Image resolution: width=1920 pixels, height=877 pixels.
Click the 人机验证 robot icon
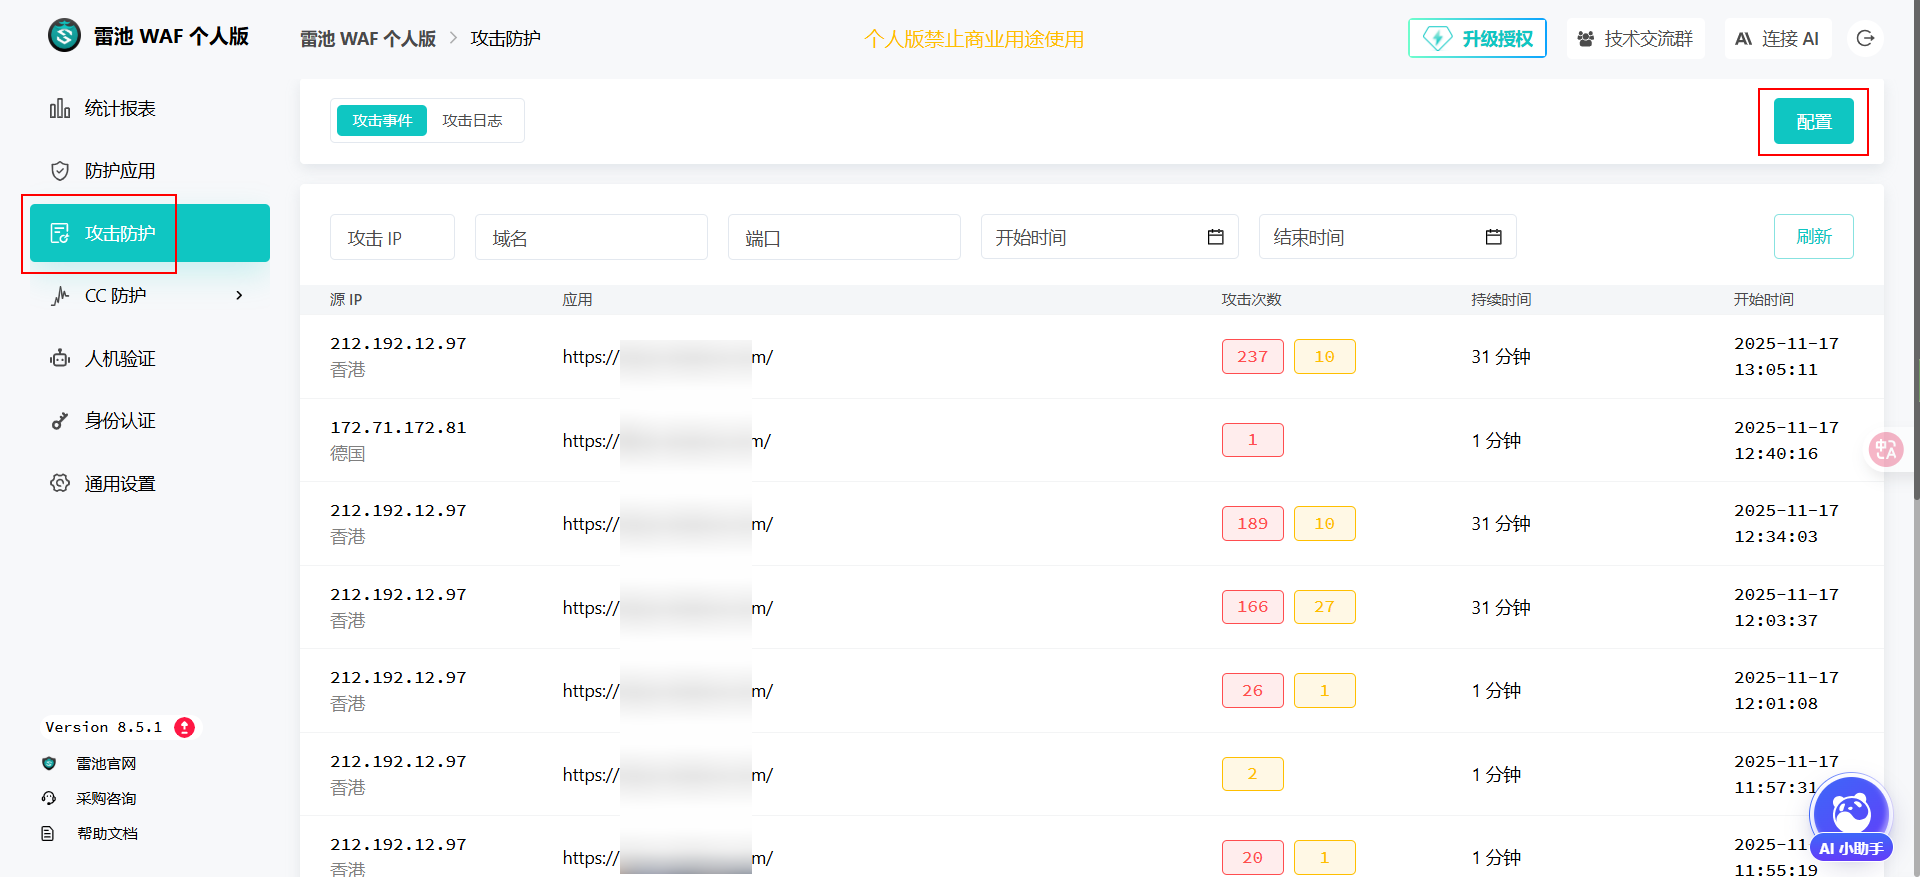(x=60, y=358)
